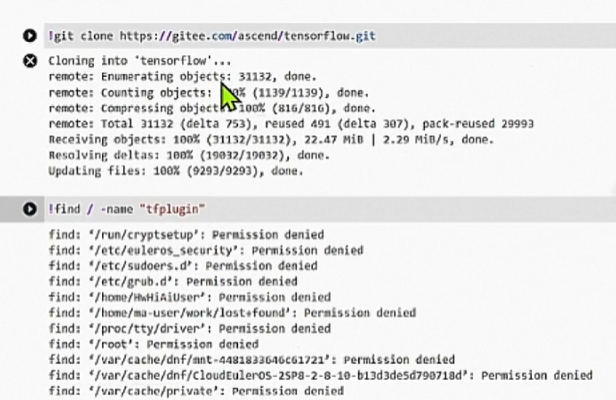This screenshot has width=616, height=400.
Task: Click into the find command code cell
Action: tap(400, 210)
